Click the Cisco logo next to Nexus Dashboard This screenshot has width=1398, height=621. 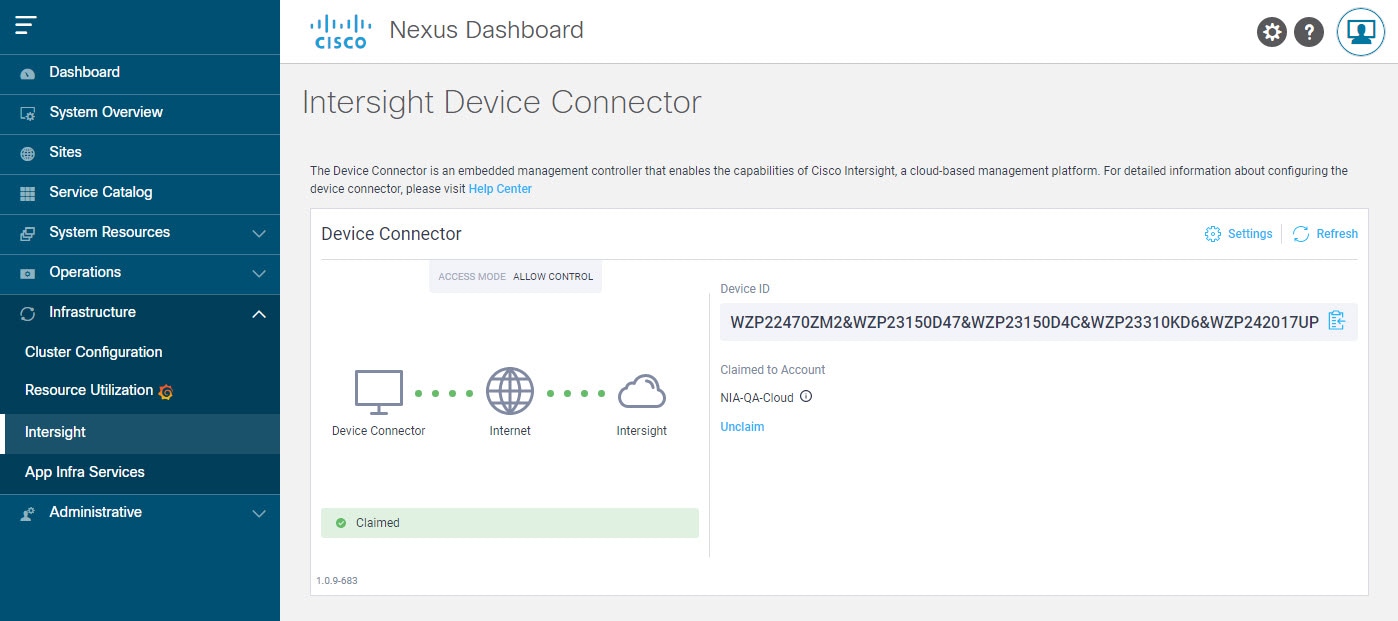341,29
